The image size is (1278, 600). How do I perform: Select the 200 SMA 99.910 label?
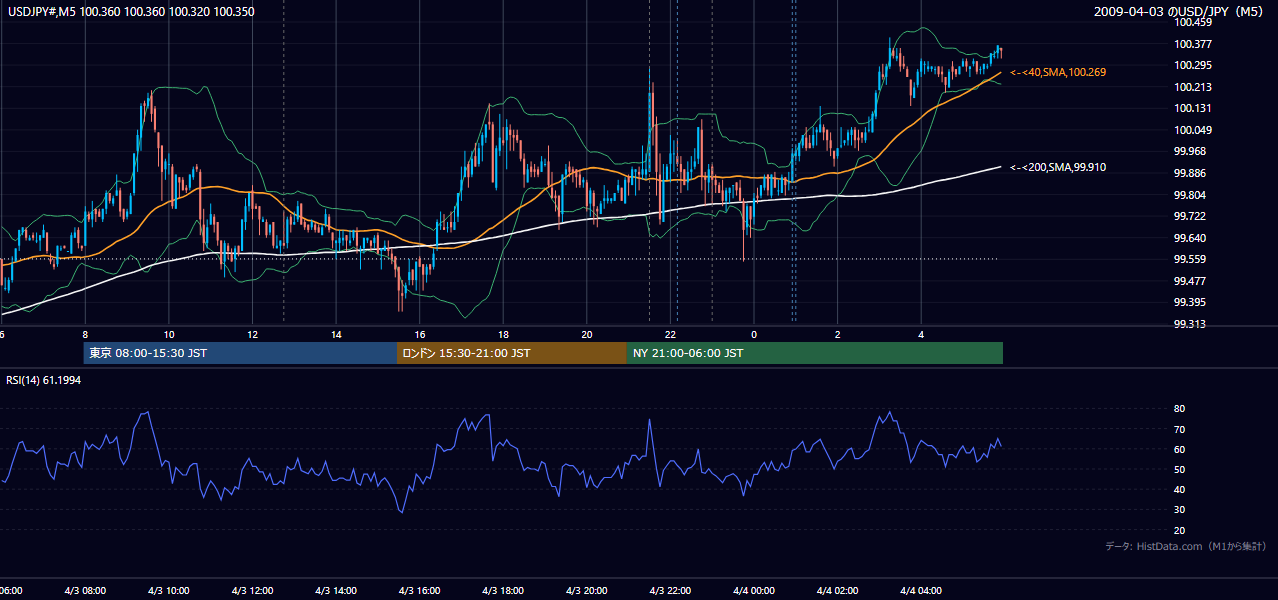point(1058,168)
